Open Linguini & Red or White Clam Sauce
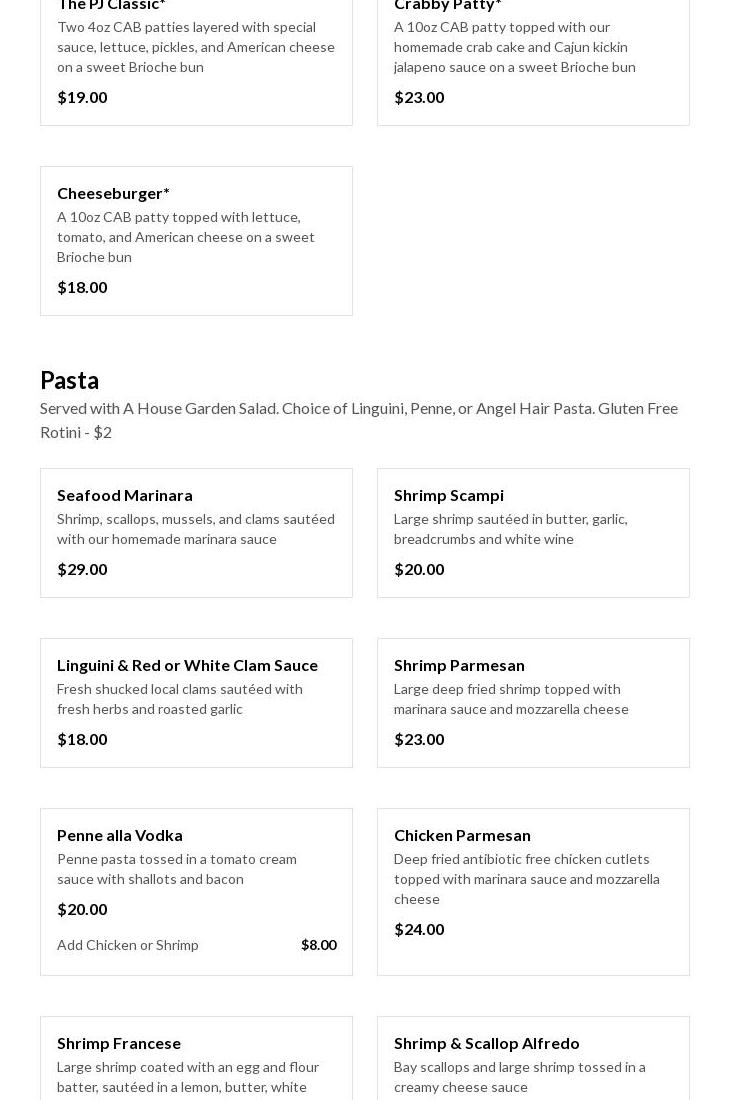Image resolution: width=730 pixels, height=1100 pixels. click(x=187, y=665)
